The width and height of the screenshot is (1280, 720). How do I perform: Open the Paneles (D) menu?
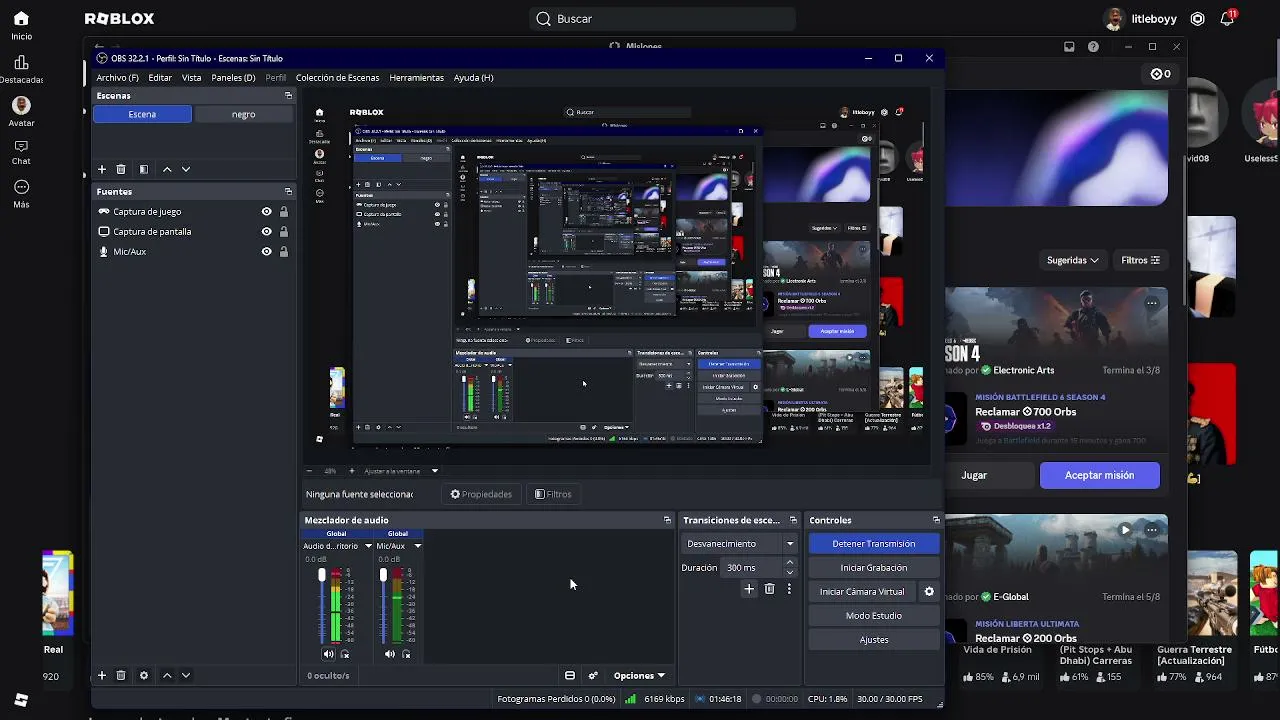pos(233,78)
